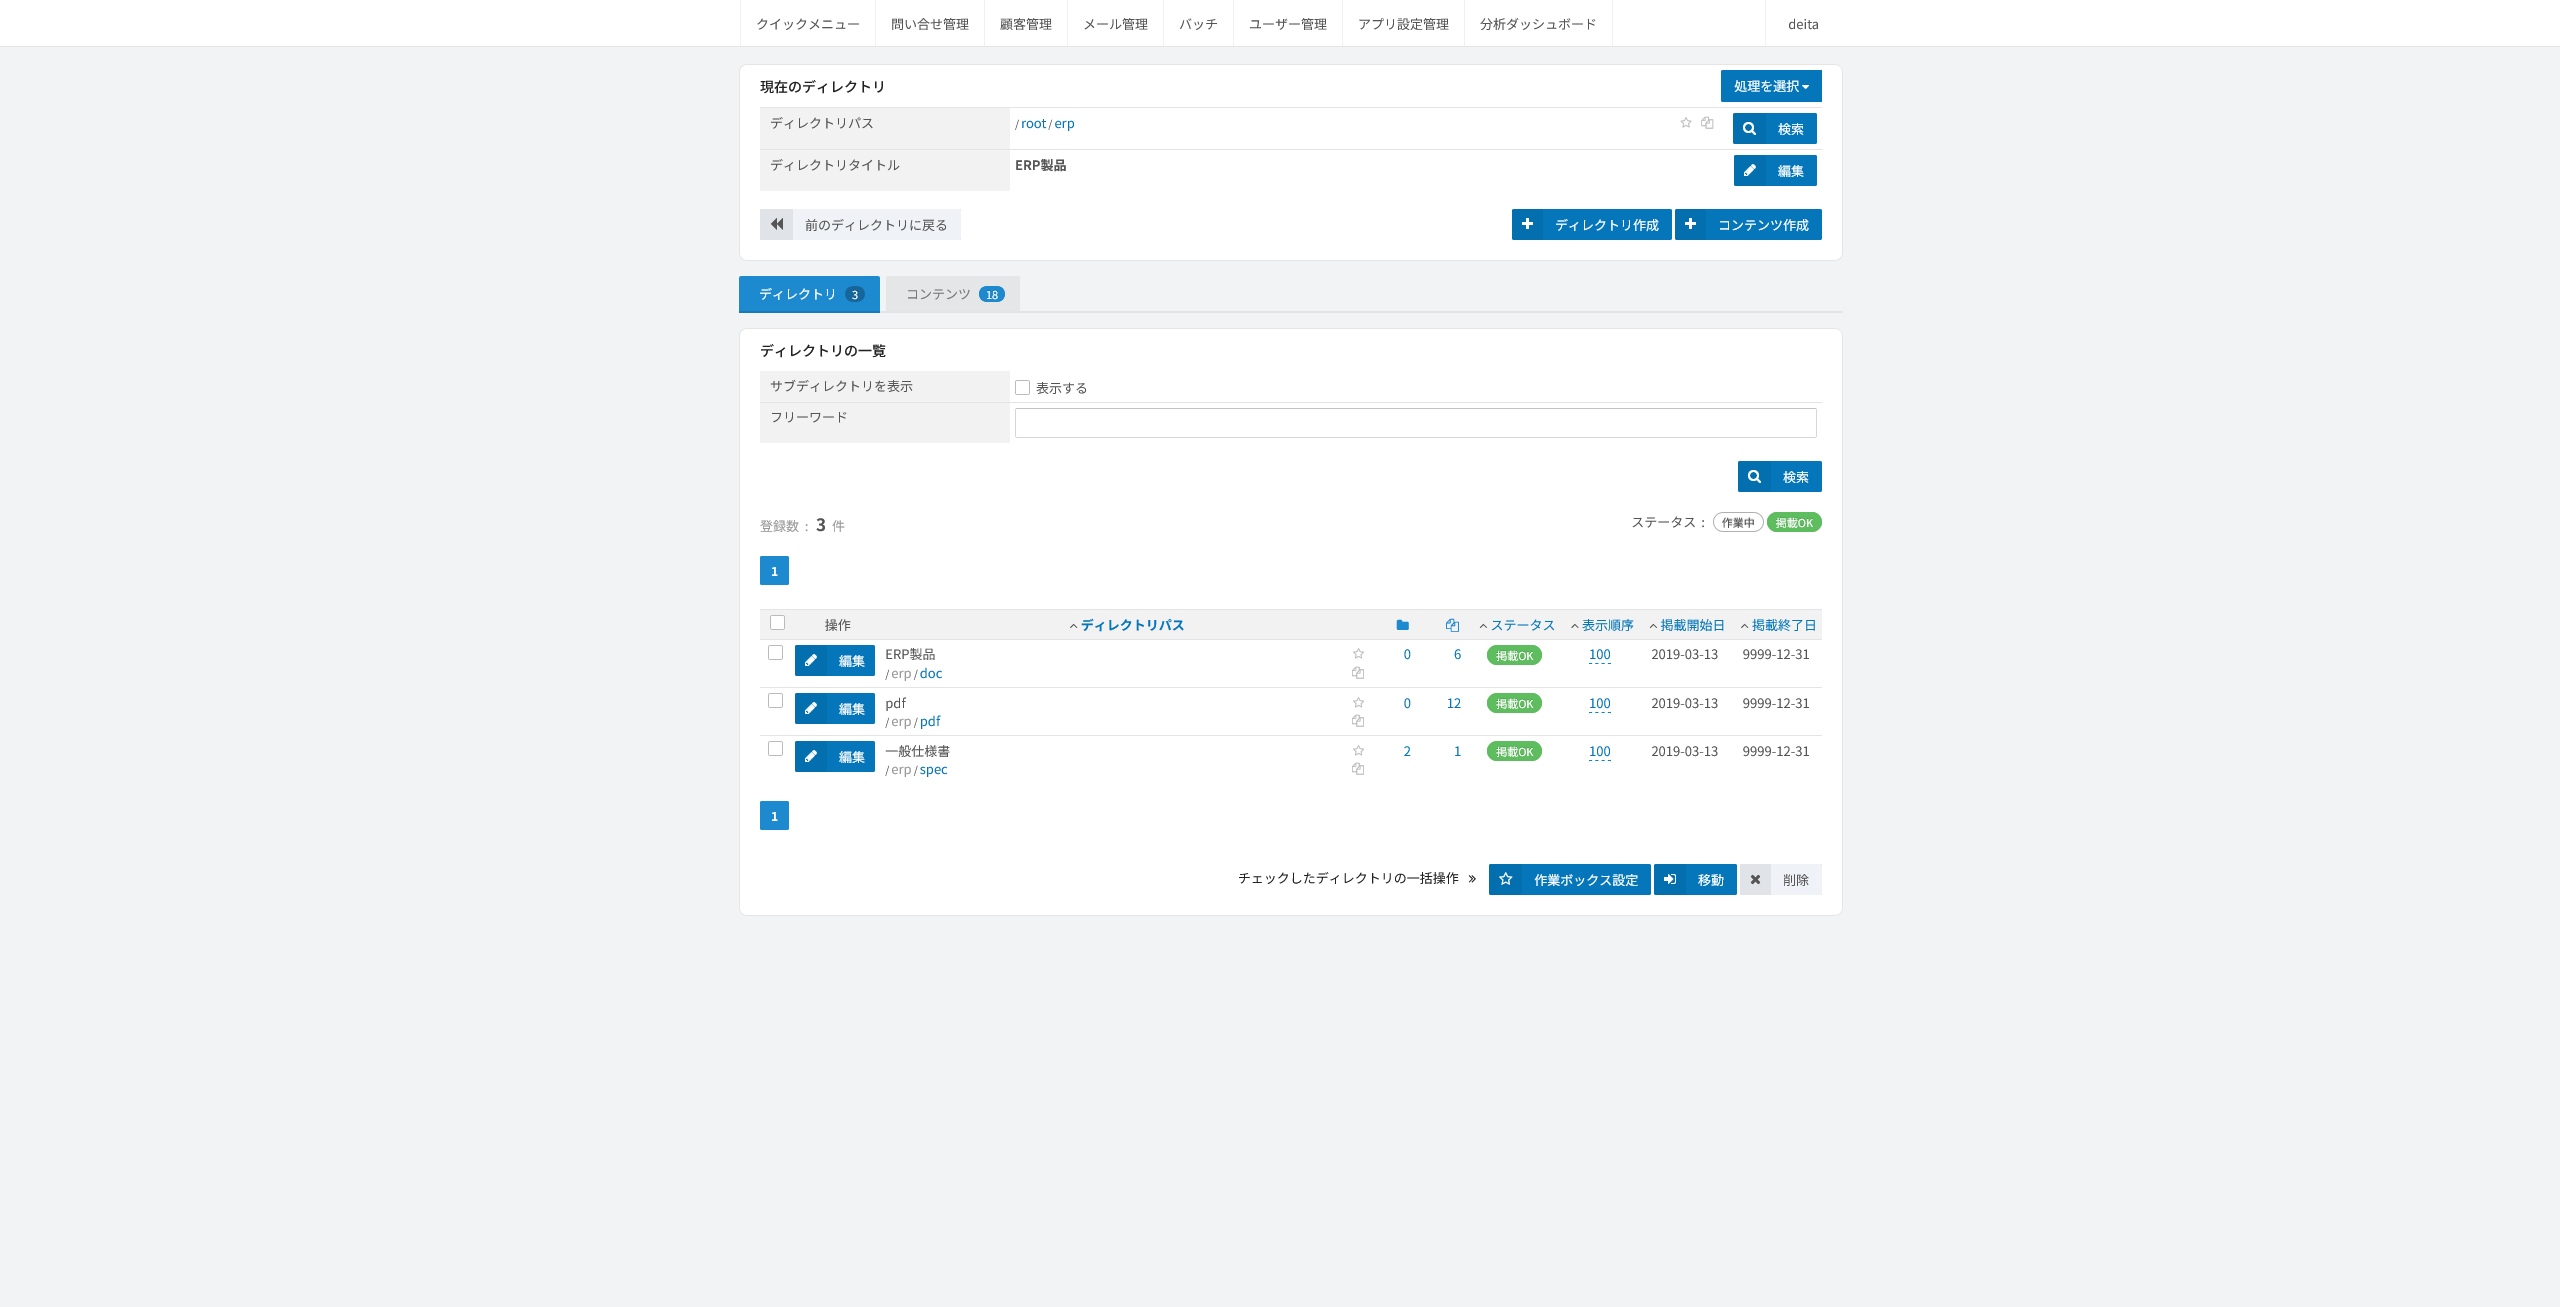
Task: Click magnifier icon on freeword 検索 button
Action: (x=1754, y=476)
